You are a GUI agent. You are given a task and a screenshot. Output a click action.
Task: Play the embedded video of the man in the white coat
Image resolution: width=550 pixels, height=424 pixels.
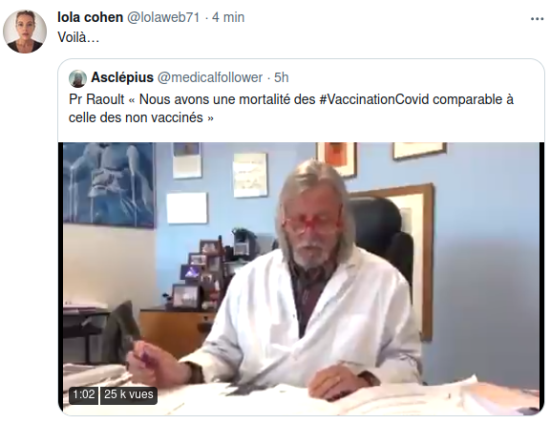point(301,277)
